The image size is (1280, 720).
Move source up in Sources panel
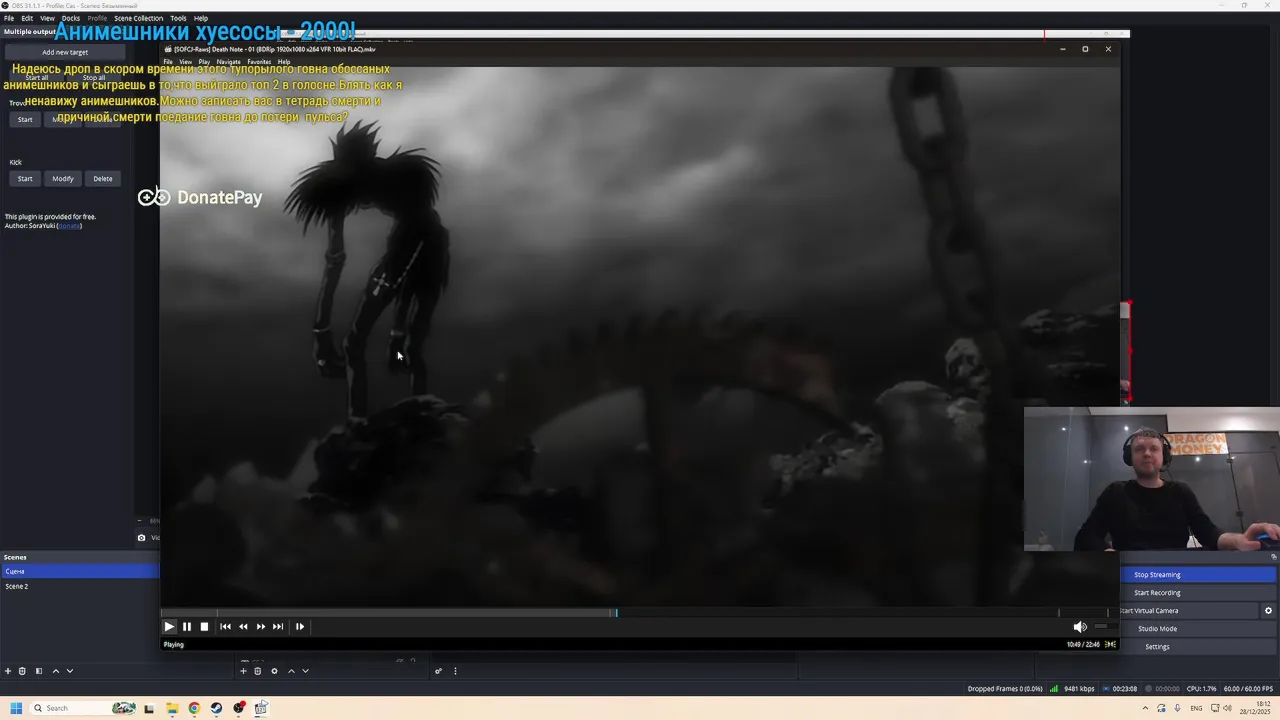[291, 671]
